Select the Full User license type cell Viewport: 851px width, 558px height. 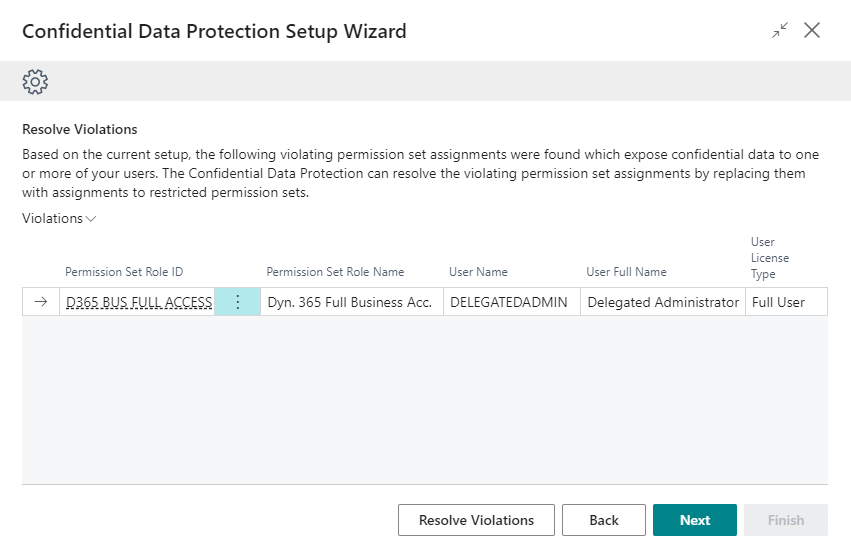tap(778, 302)
